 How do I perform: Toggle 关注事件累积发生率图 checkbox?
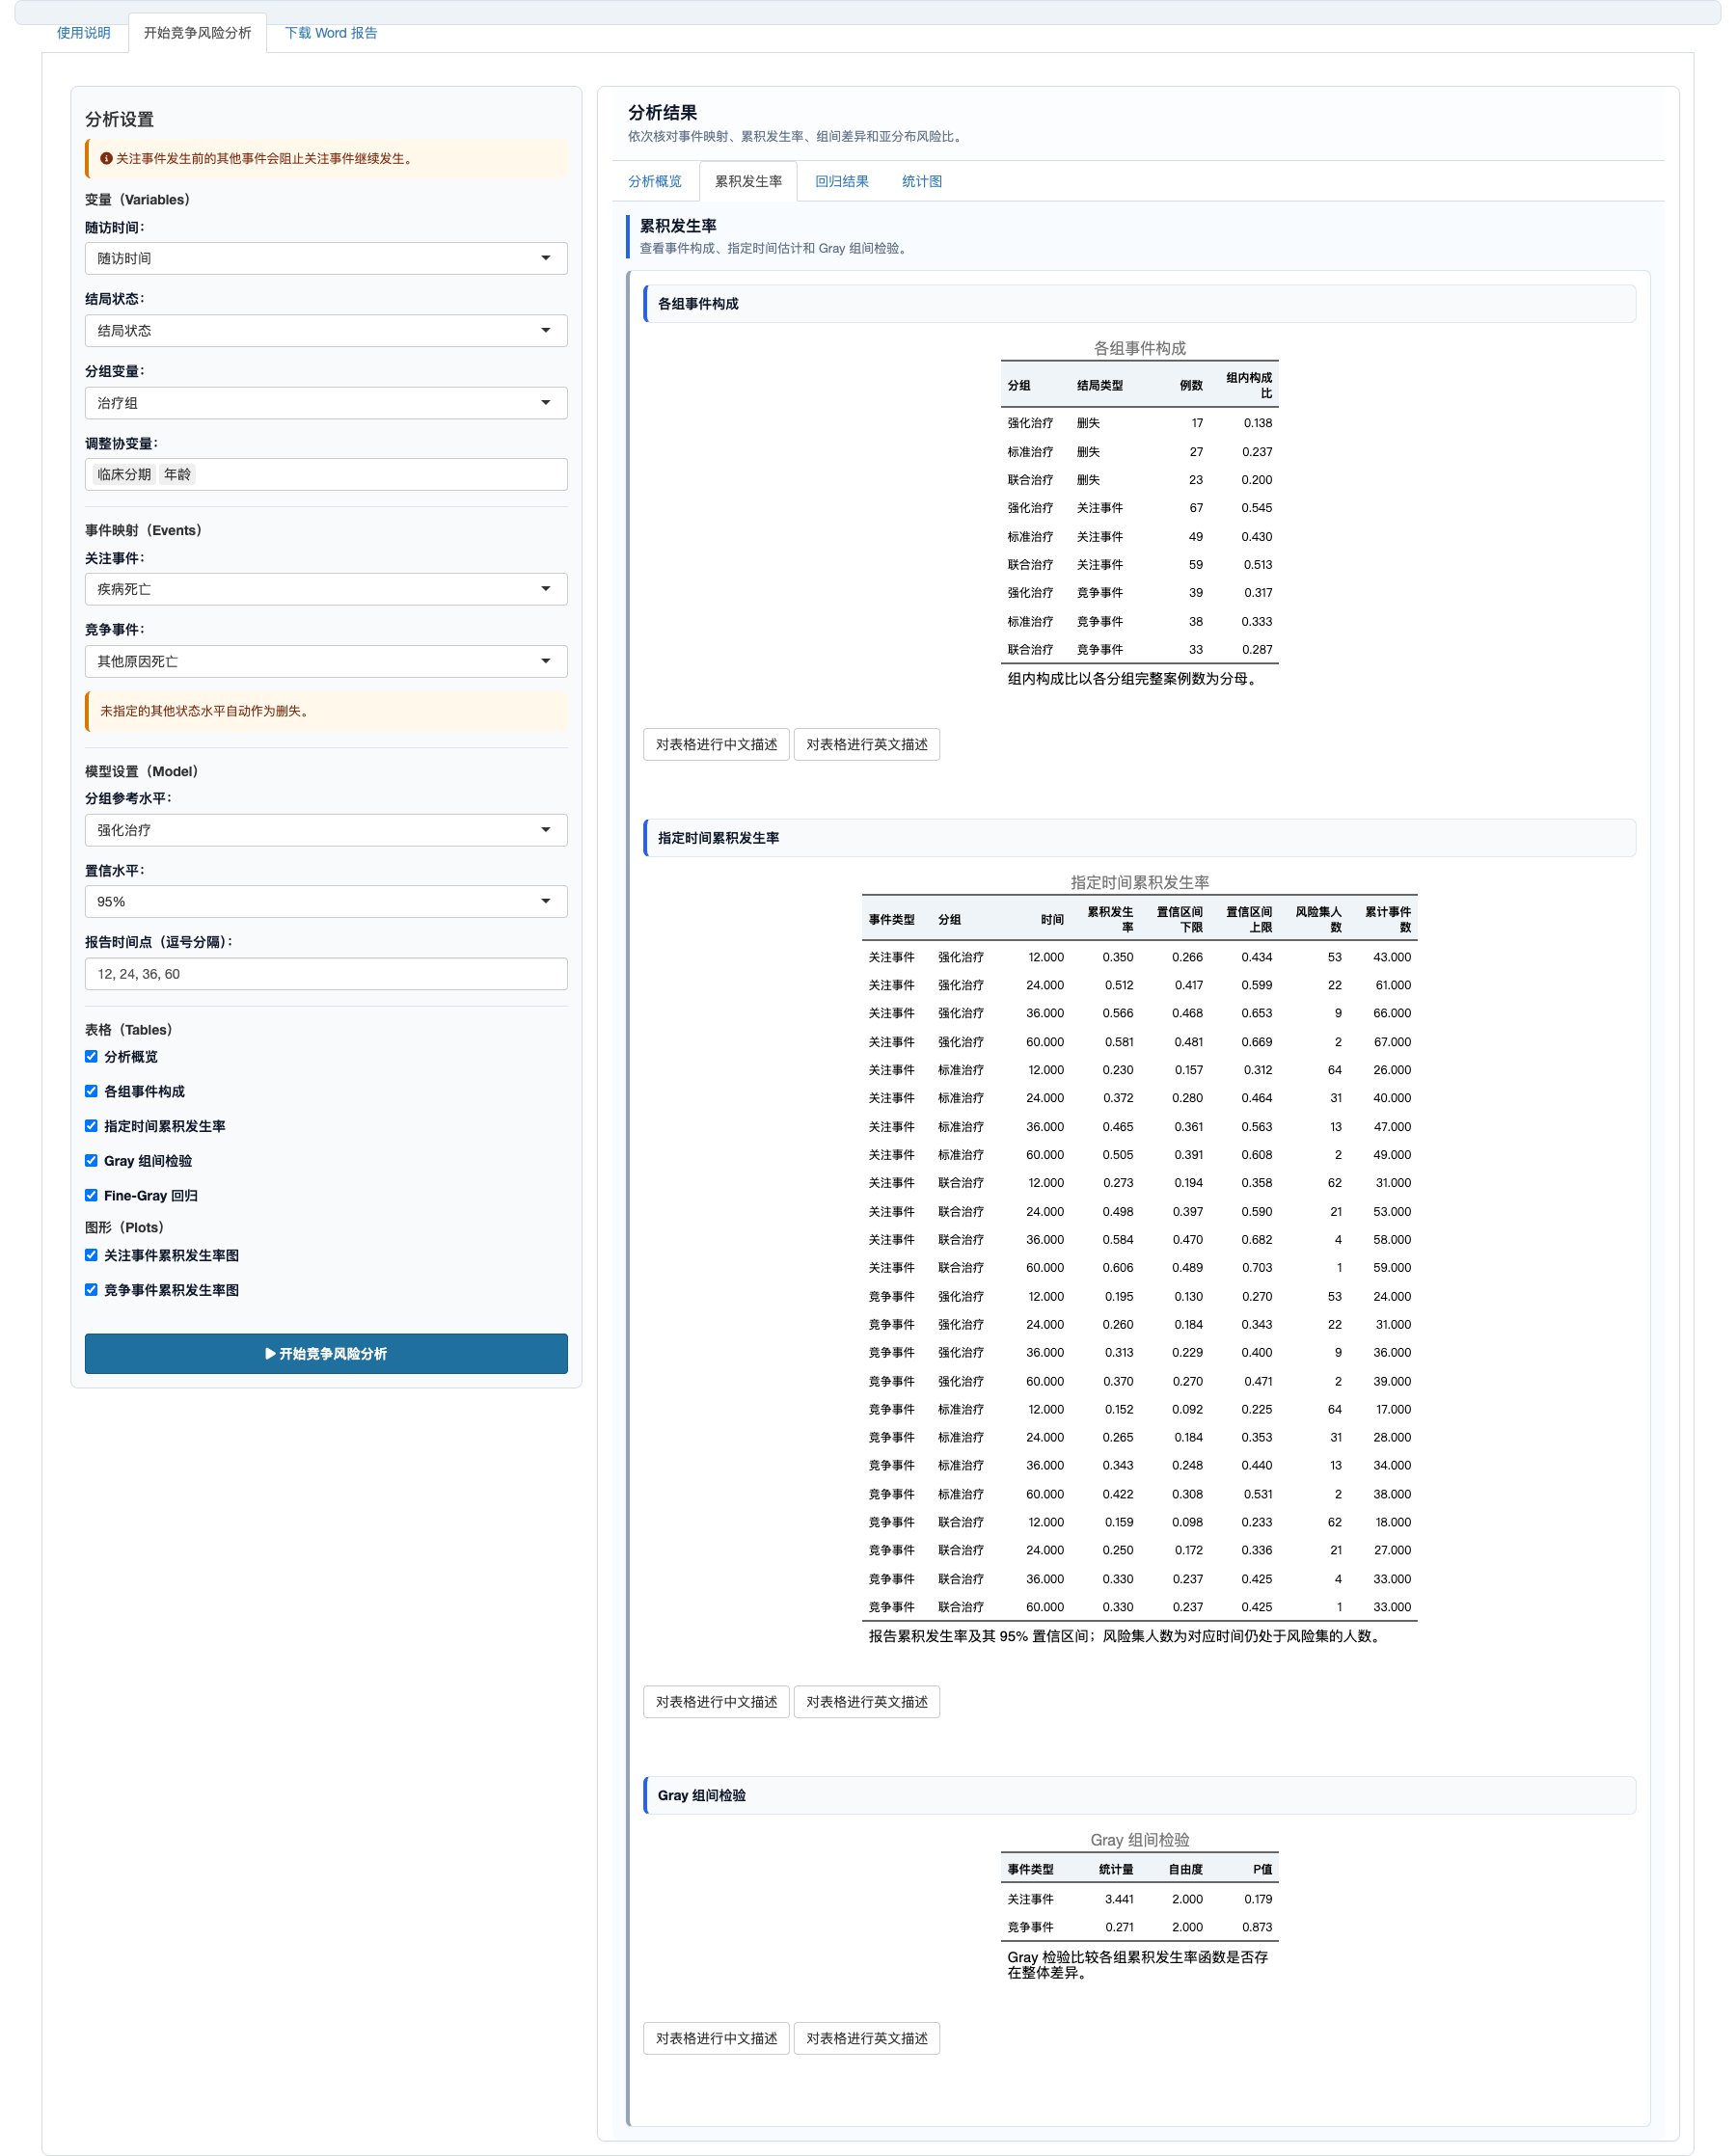click(91, 1255)
